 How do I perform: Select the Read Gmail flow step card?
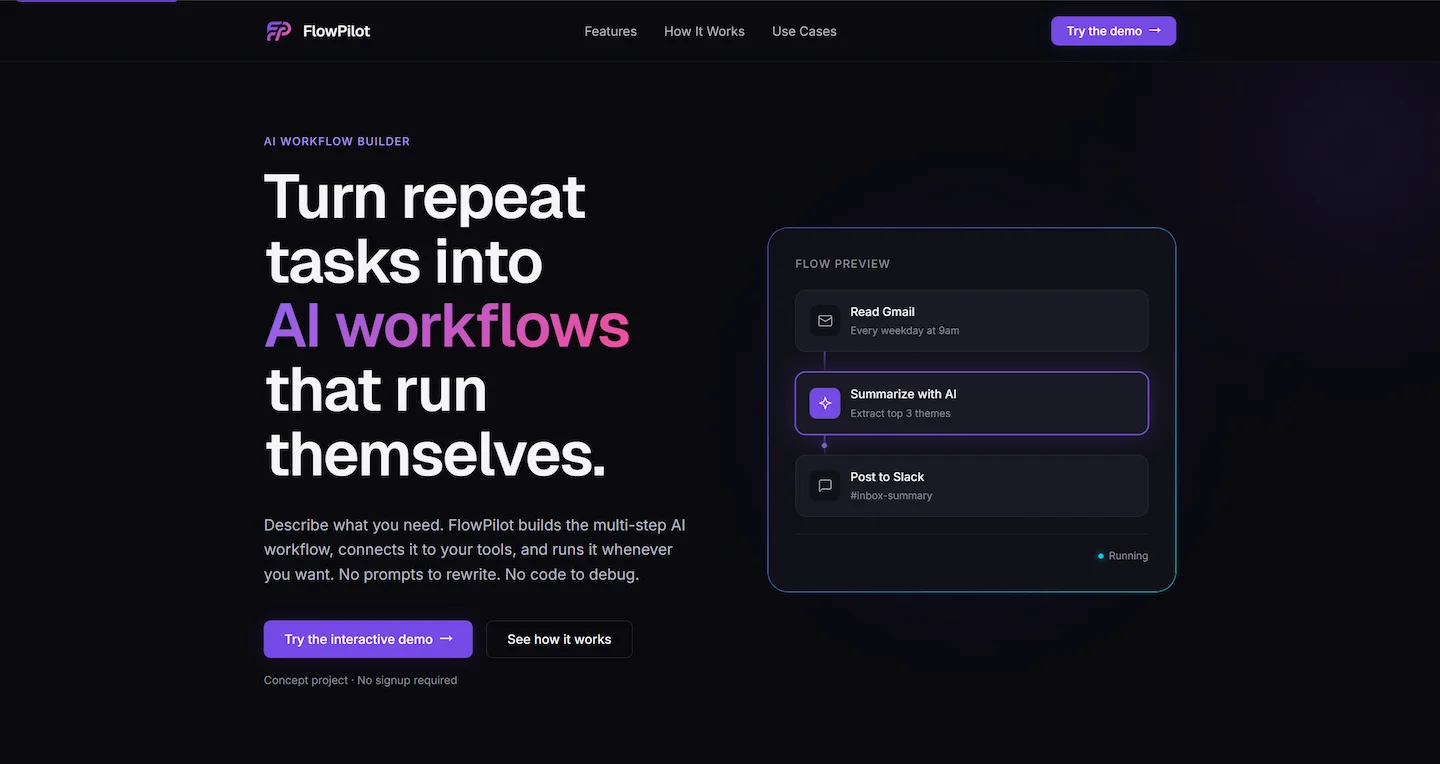tap(971, 321)
